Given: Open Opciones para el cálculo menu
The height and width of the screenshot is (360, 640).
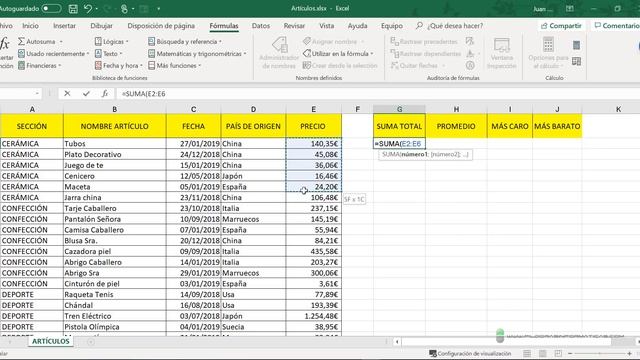Looking at the screenshot, I should pos(548,53).
